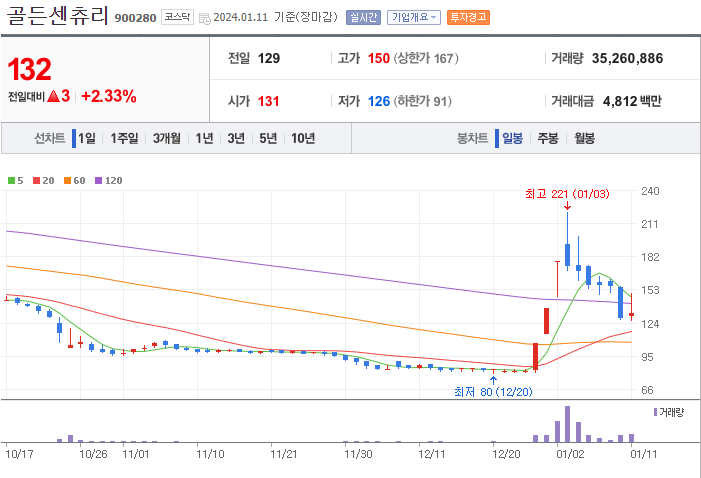Select the 10년 line chart range
The width and height of the screenshot is (701, 478).
coord(303,138)
